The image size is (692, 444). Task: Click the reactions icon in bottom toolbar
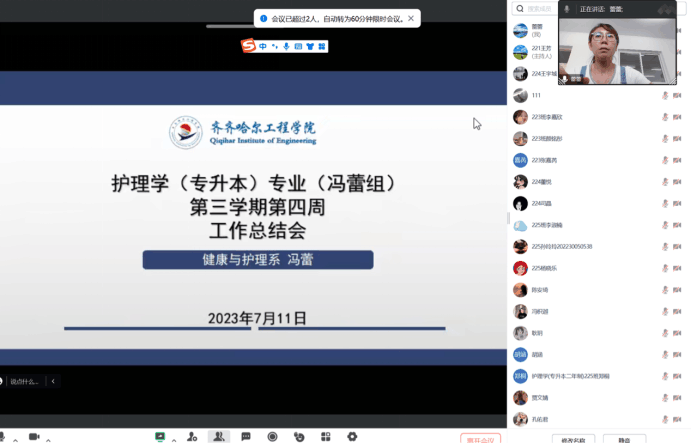pos(298,437)
